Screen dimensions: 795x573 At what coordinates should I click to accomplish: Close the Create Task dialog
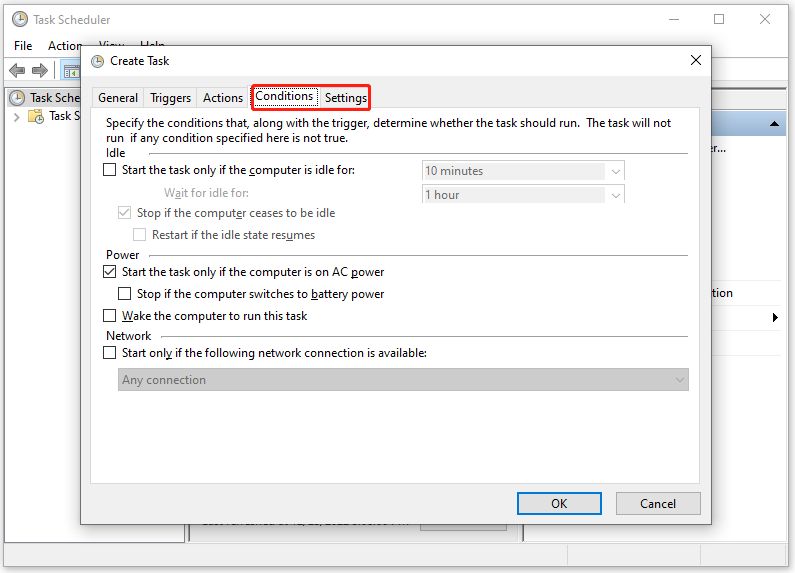point(696,60)
